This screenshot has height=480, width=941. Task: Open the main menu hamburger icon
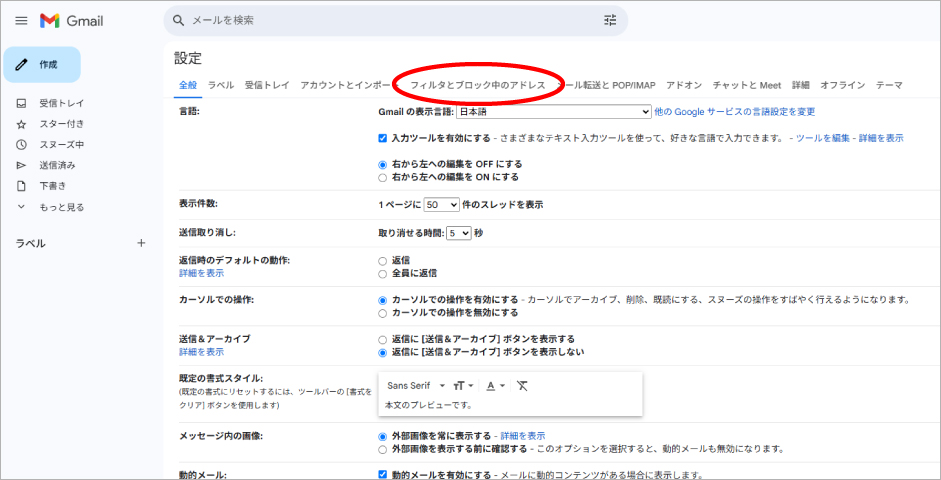[x=22, y=21]
